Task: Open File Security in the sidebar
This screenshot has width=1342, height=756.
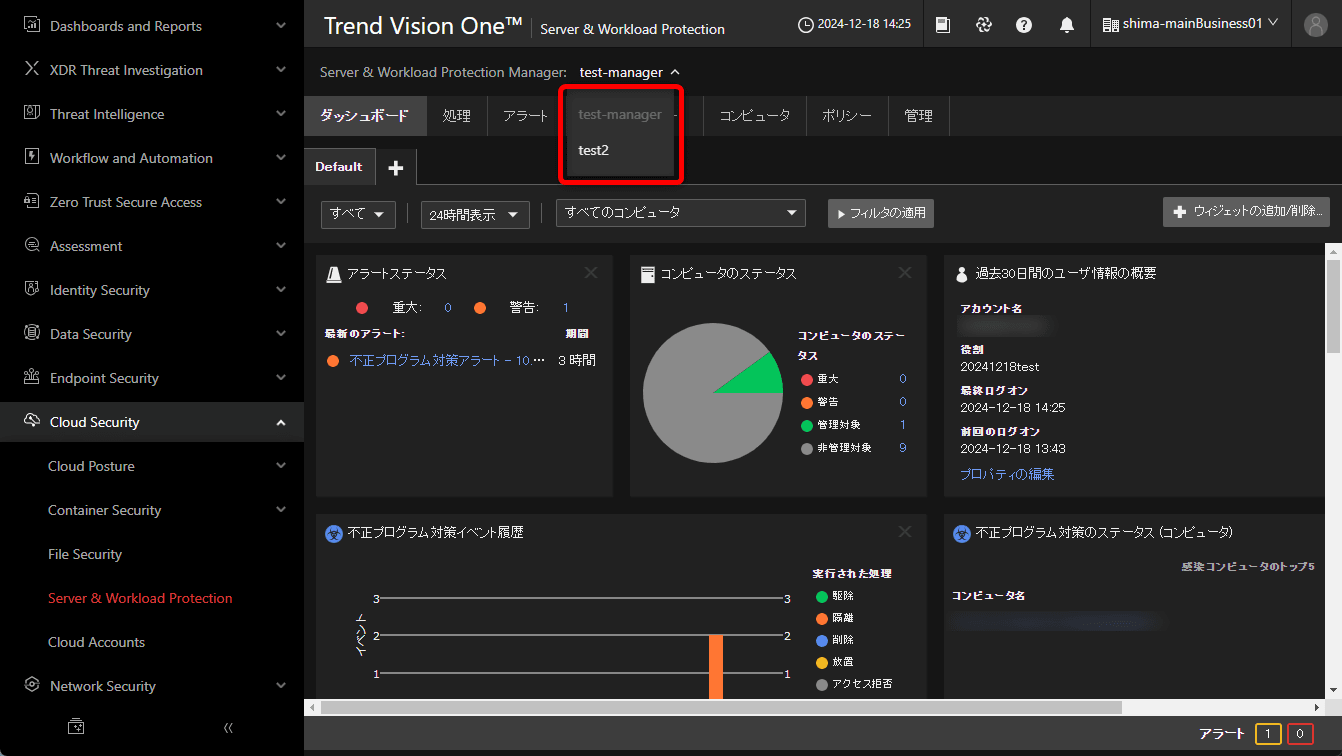Action: [85, 554]
